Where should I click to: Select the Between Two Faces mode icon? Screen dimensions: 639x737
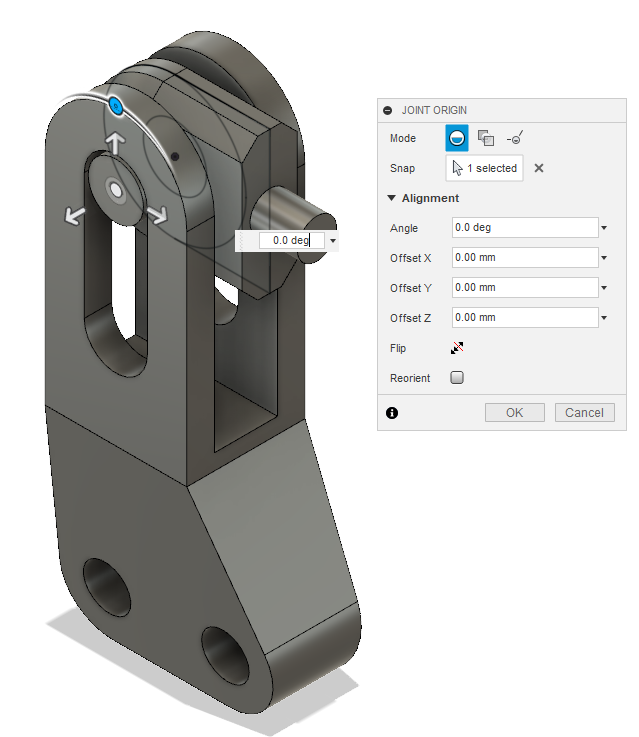tap(485, 138)
